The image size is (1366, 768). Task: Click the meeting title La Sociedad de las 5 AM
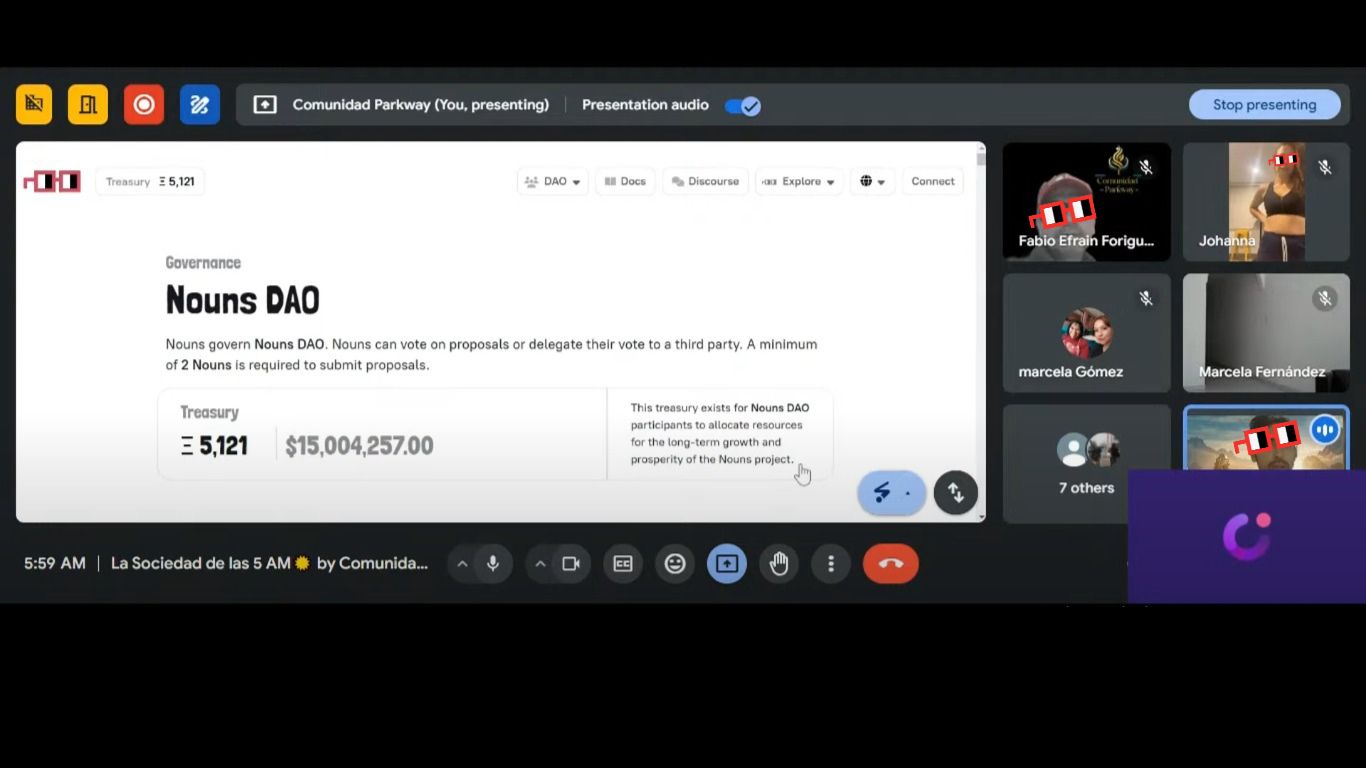pos(269,564)
